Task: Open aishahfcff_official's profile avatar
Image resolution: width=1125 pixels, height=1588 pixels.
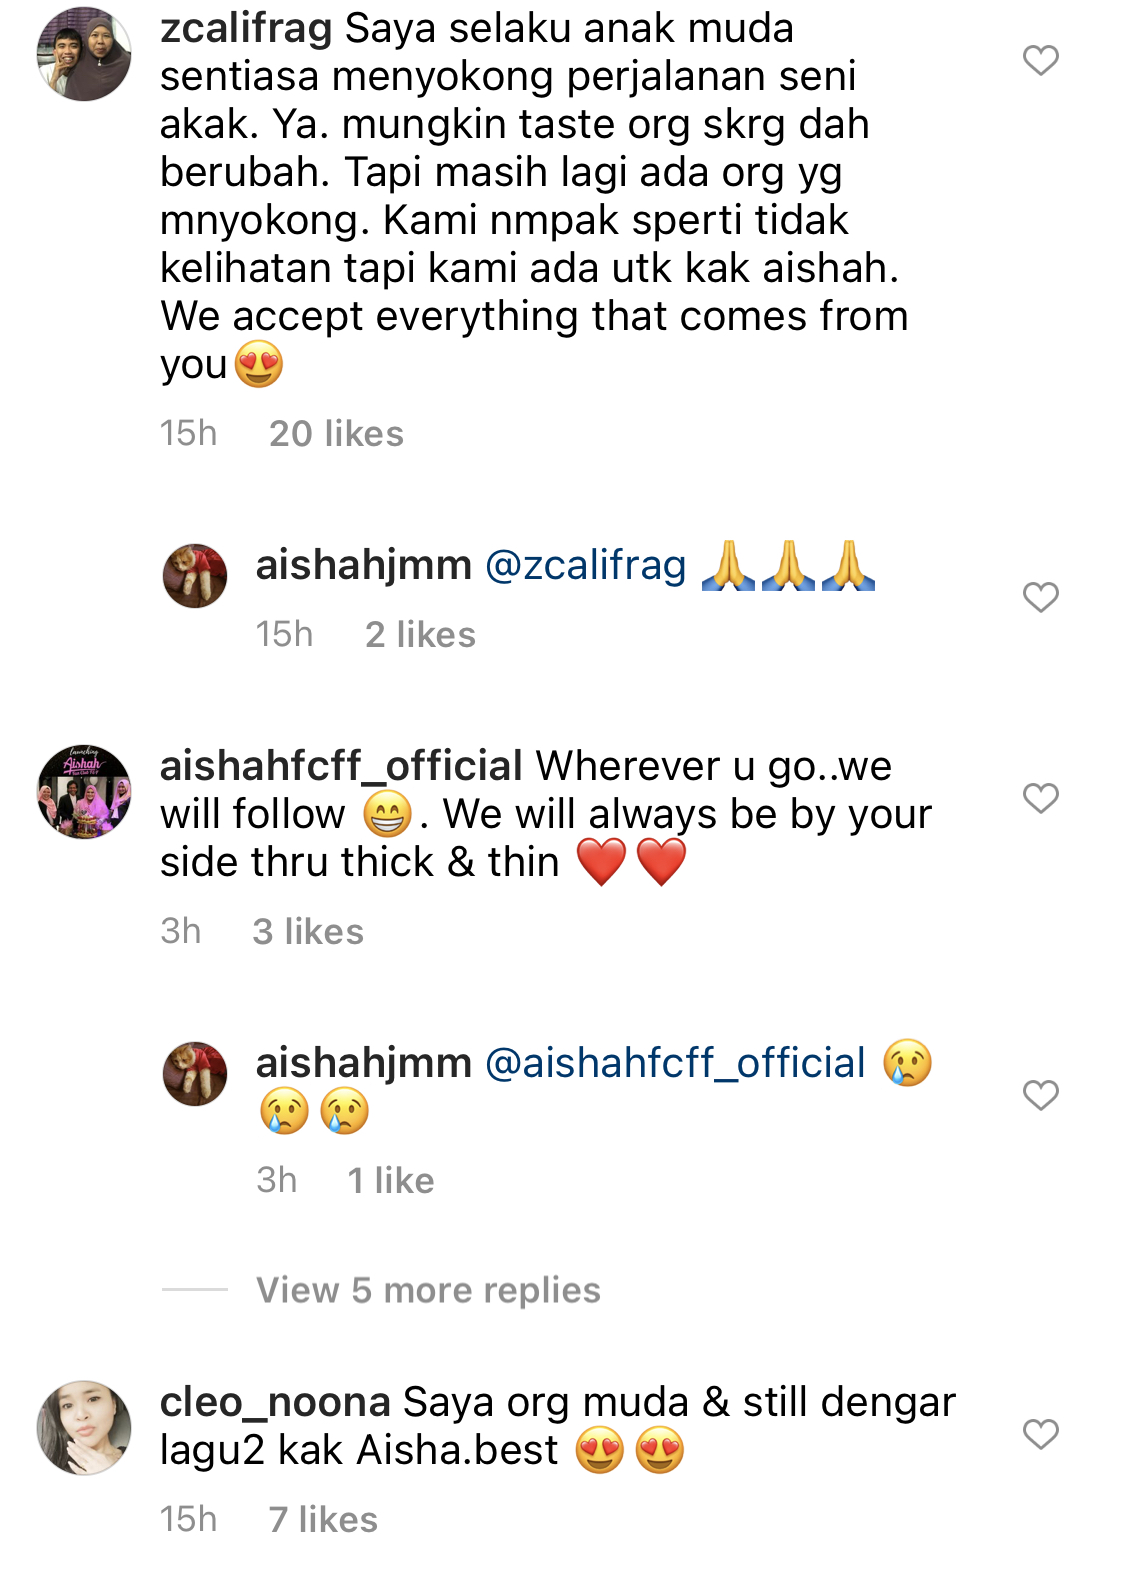Action: click(84, 791)
